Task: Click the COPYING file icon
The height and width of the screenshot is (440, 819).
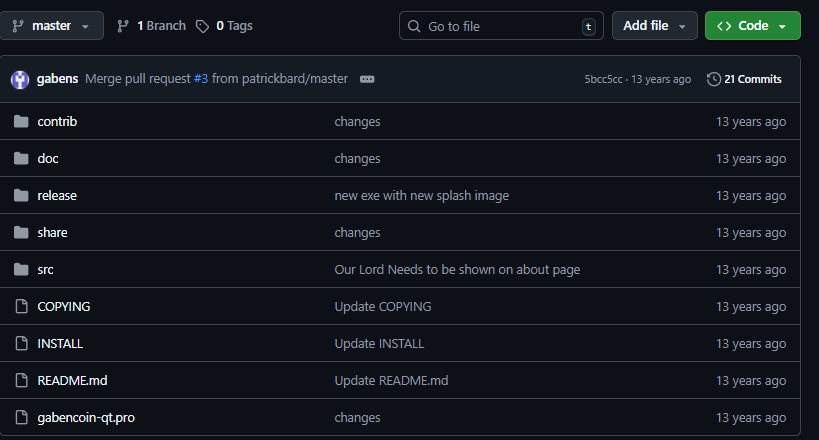Action: click(x=21, y=307)
